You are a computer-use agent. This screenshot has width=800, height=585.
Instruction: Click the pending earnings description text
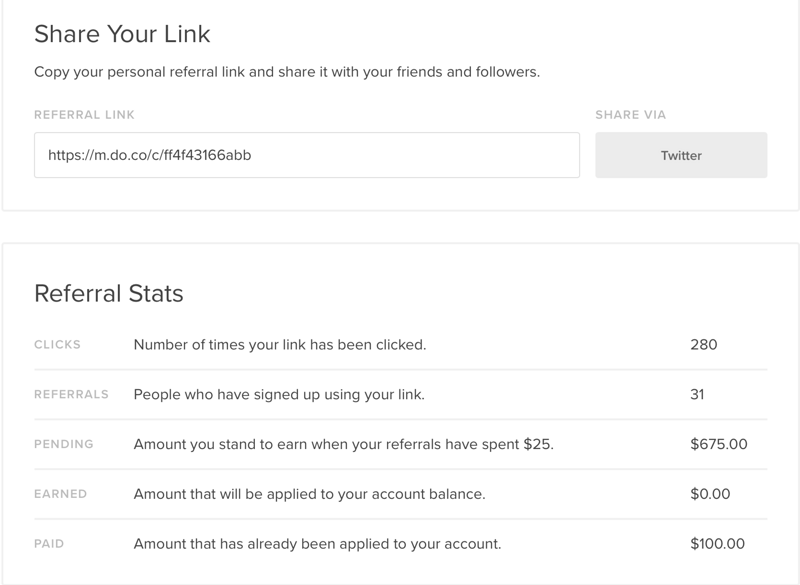343,444
